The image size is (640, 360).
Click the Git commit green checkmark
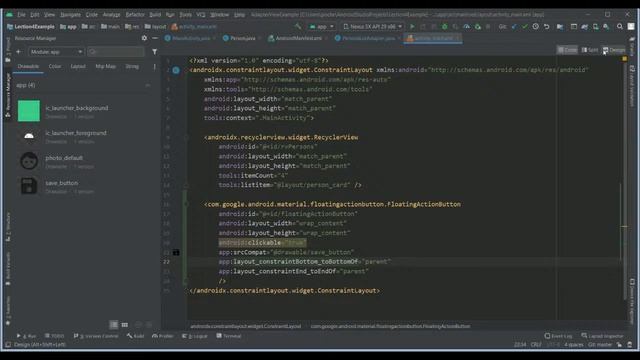tap(525, 27)
